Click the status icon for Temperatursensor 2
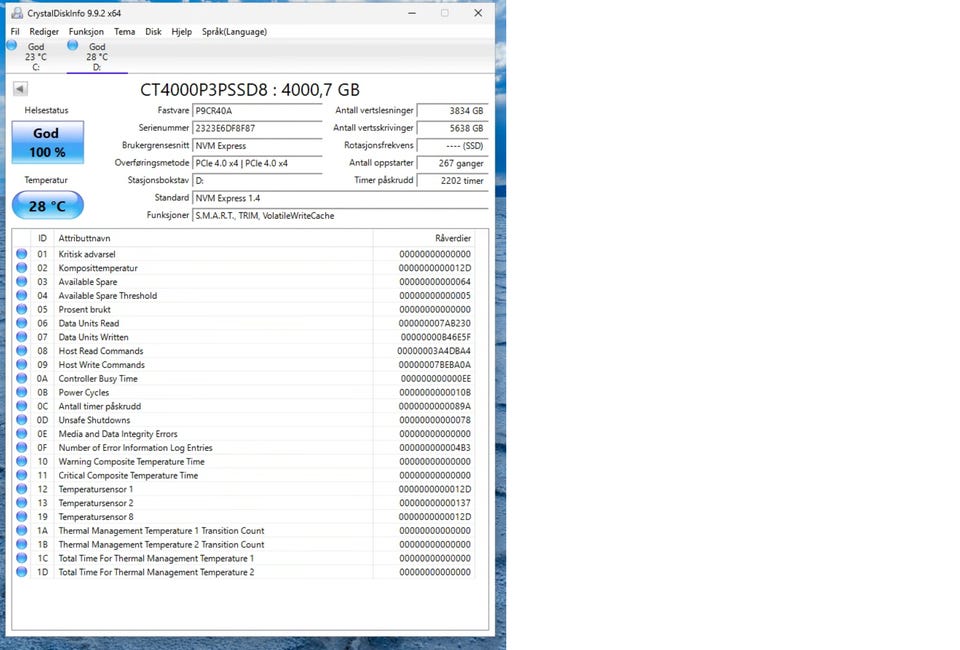The height and width of the screenshot is (650, 960). [x=21, y=502]
